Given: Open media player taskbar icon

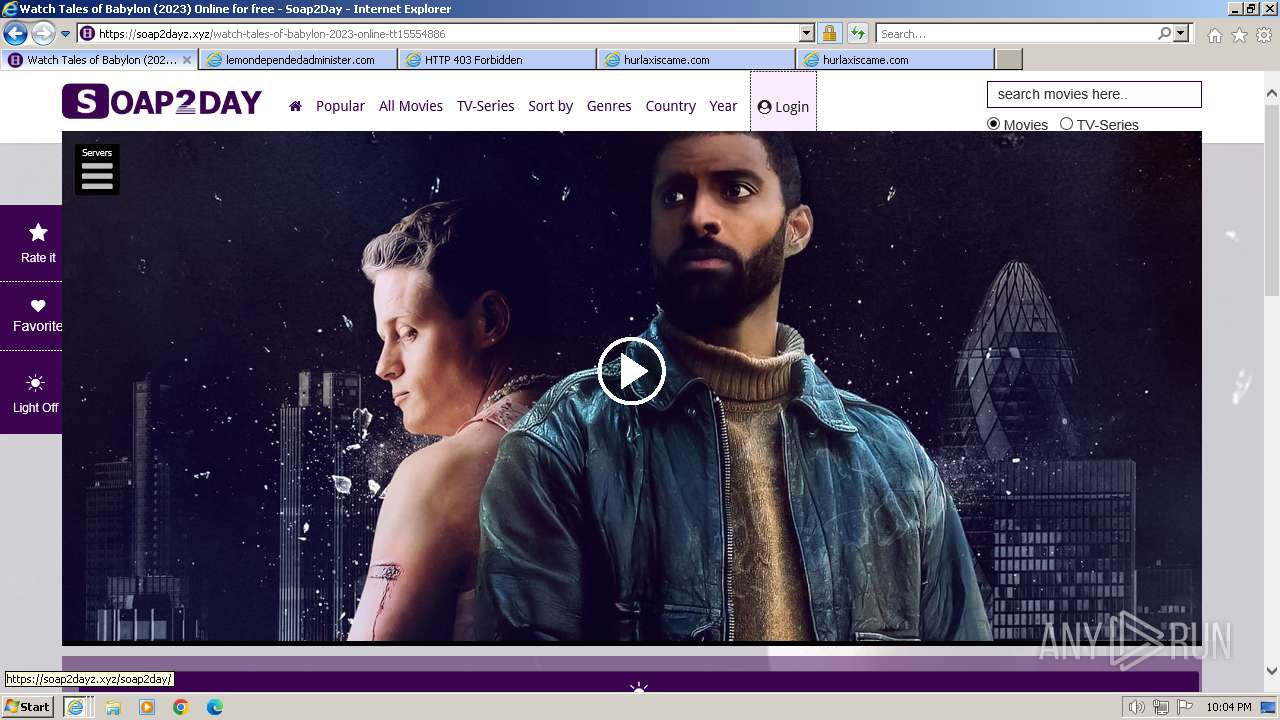Looking at the screenshot, I should point(147,707).
